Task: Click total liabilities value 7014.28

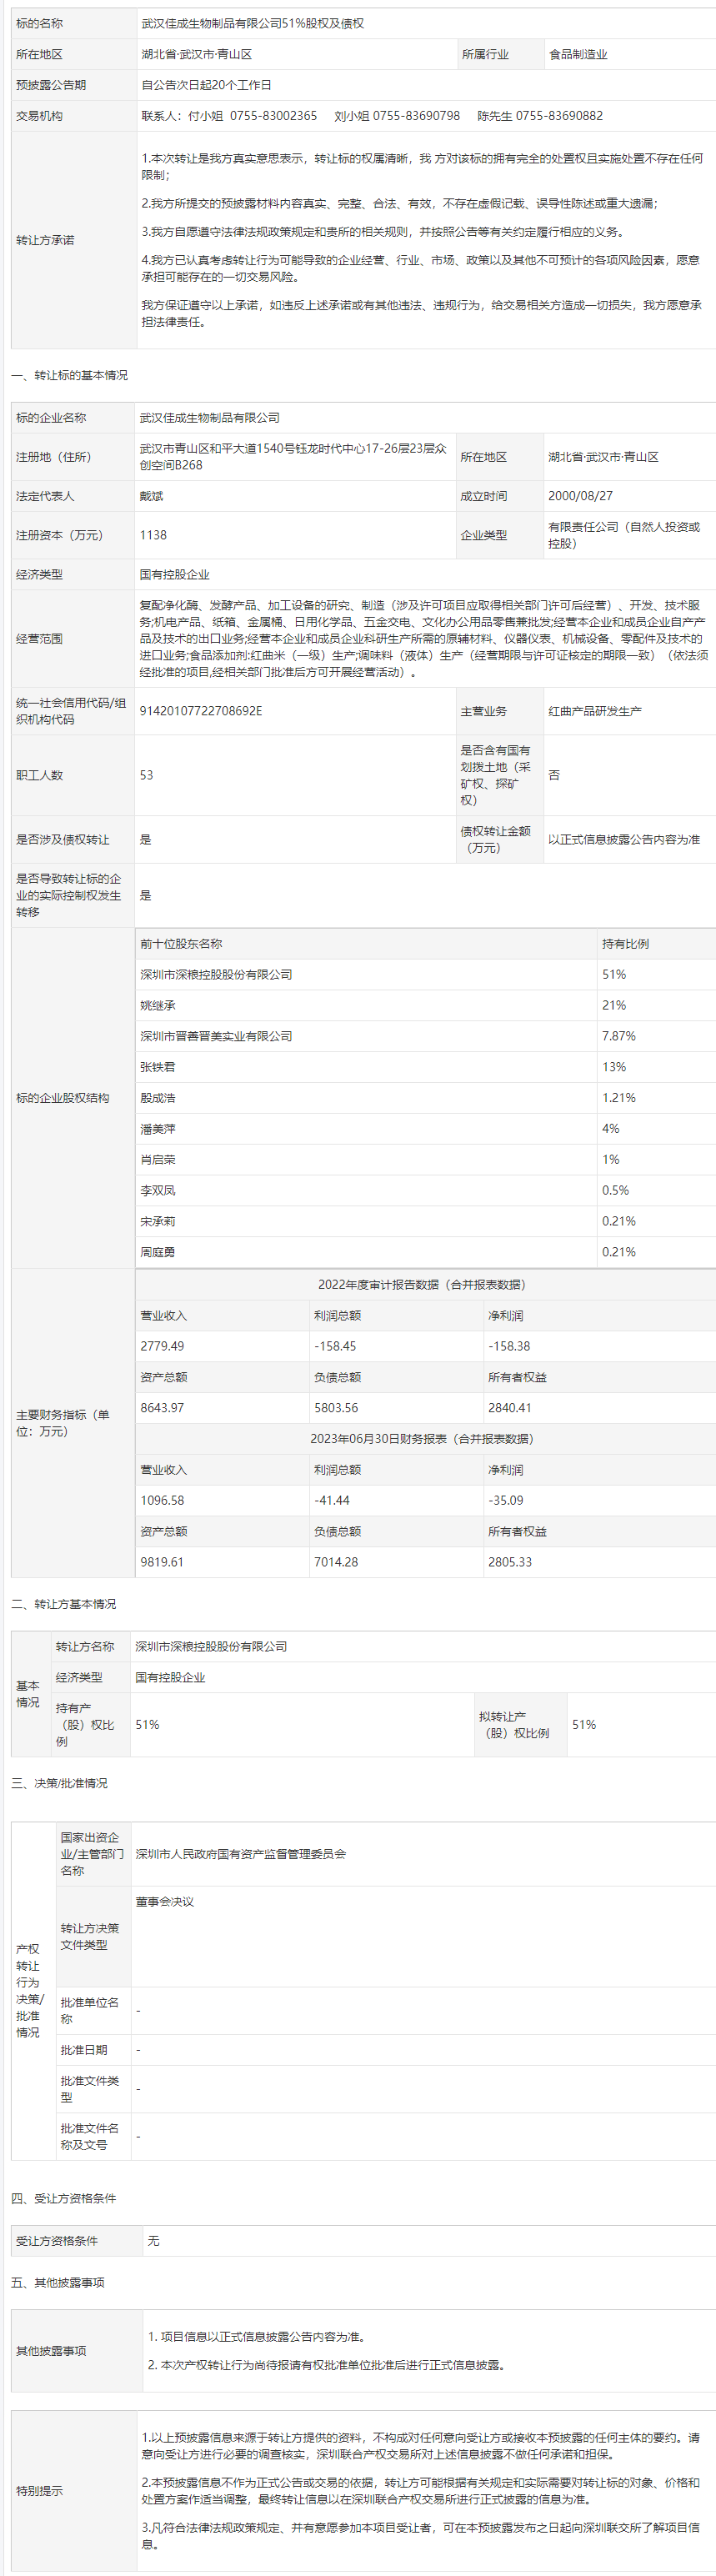Action: tap(336, 1562)
